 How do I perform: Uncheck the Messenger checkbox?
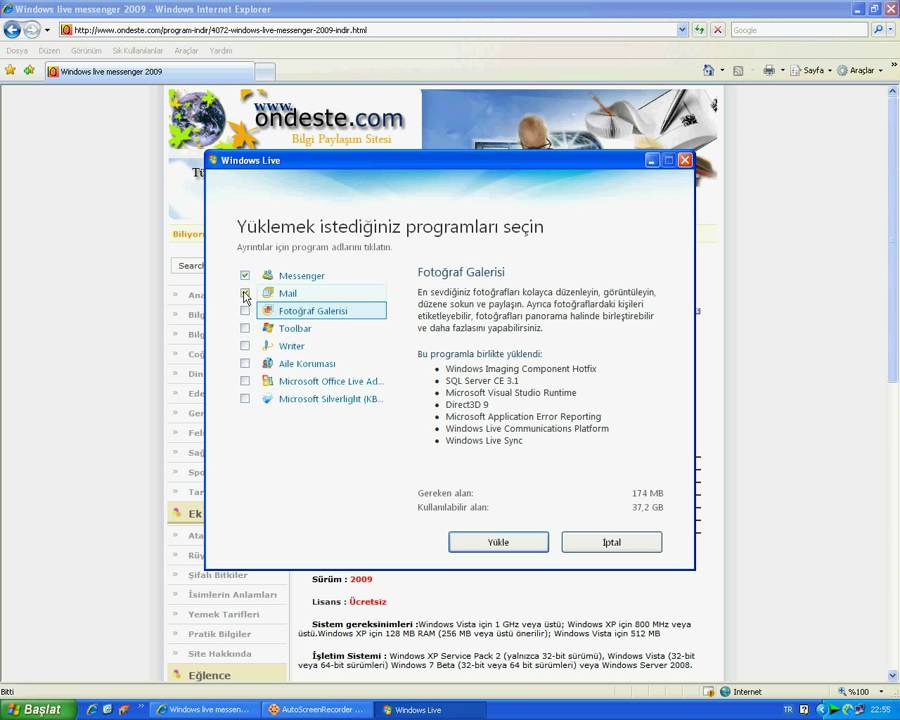[x=245, y=275]
